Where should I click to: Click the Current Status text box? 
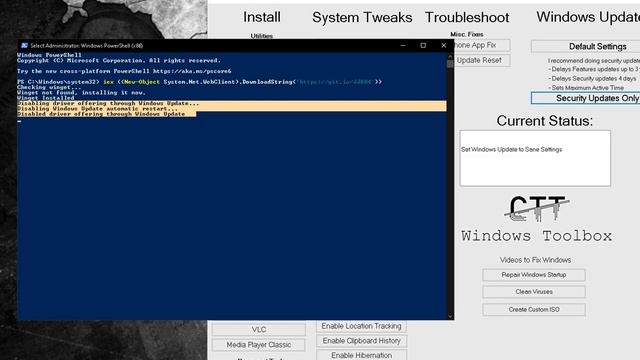(x=535, y=158)
